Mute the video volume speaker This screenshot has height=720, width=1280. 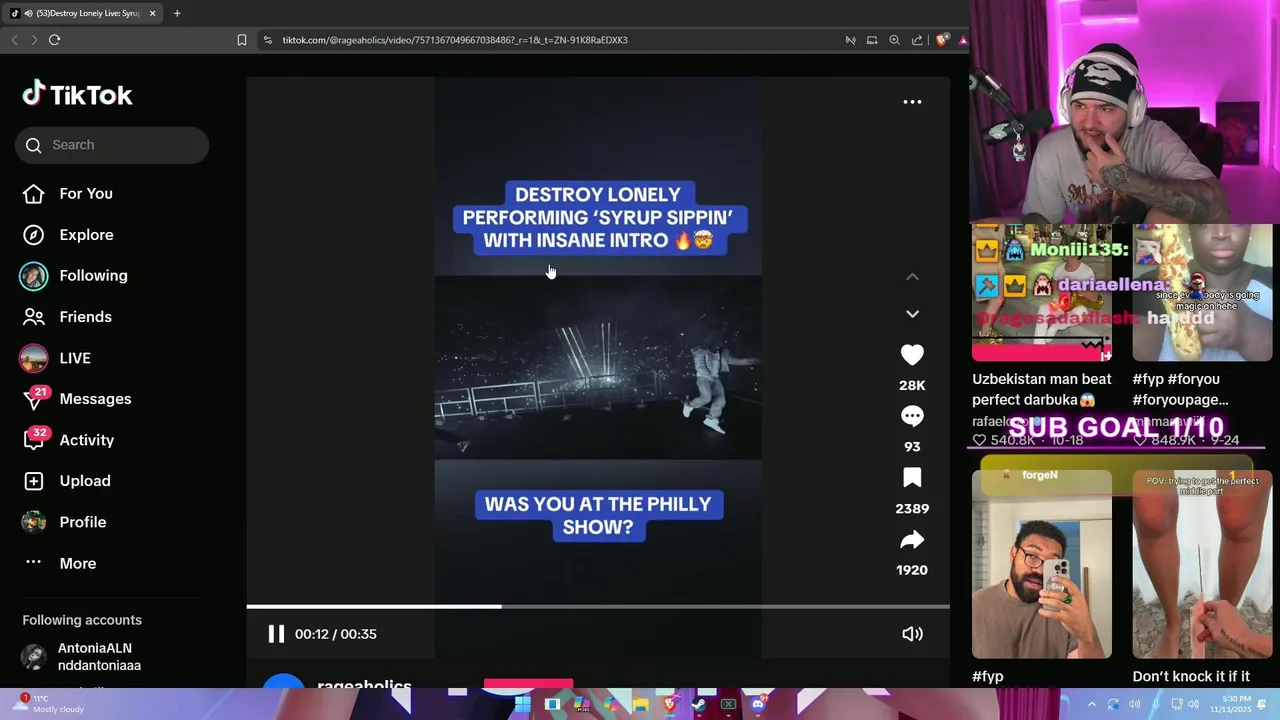point(912,634)
